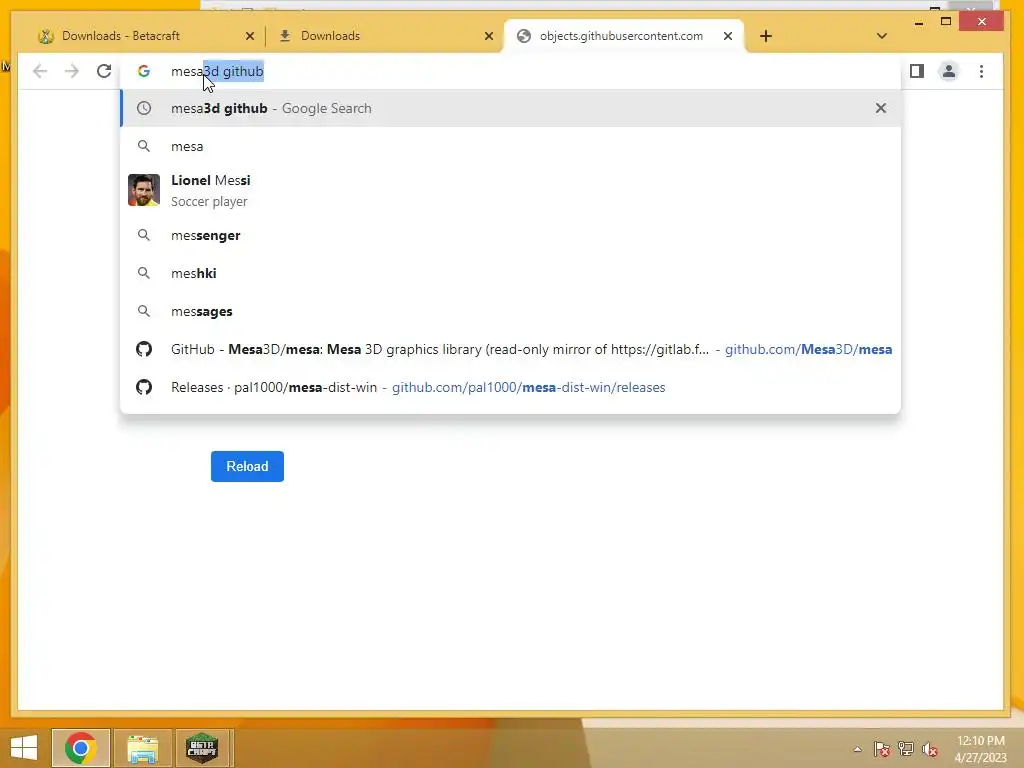Choose the 'mesa' search suggestion
This screenshot has height=768, width=1024.
[x=511, y=146]
